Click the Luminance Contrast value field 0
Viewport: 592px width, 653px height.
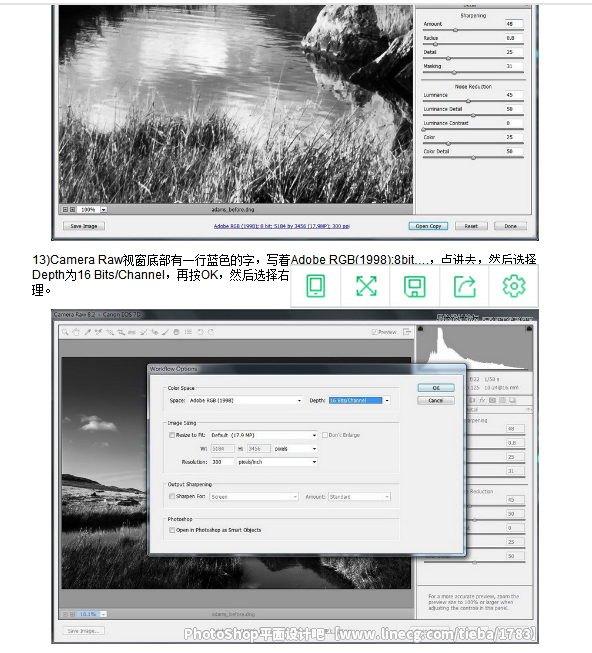pyautogui.click(x=514, y=123)
